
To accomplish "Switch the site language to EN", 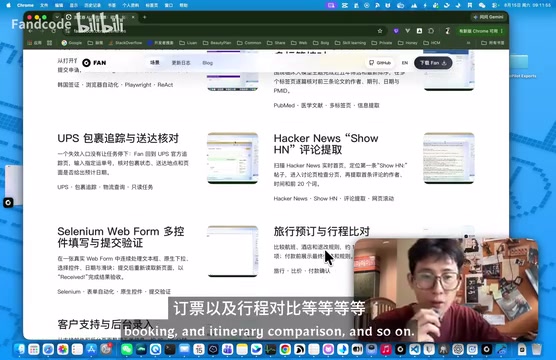I will tap(405, 63).
